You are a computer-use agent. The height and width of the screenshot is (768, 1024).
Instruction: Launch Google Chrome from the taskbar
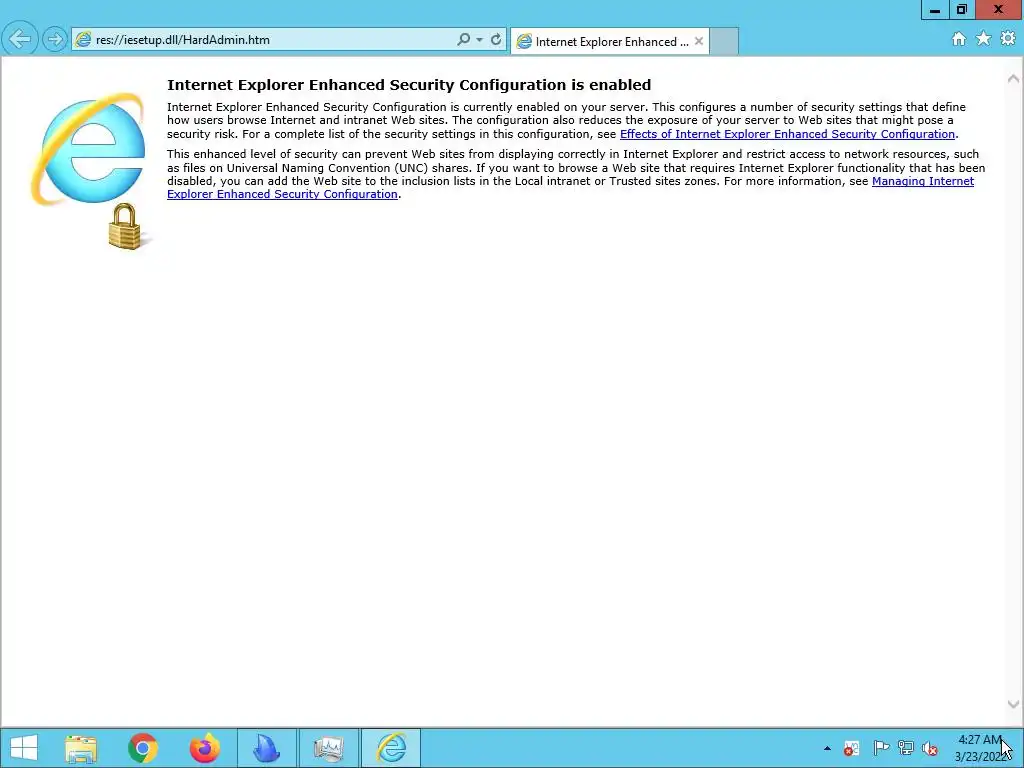[143, 748]
